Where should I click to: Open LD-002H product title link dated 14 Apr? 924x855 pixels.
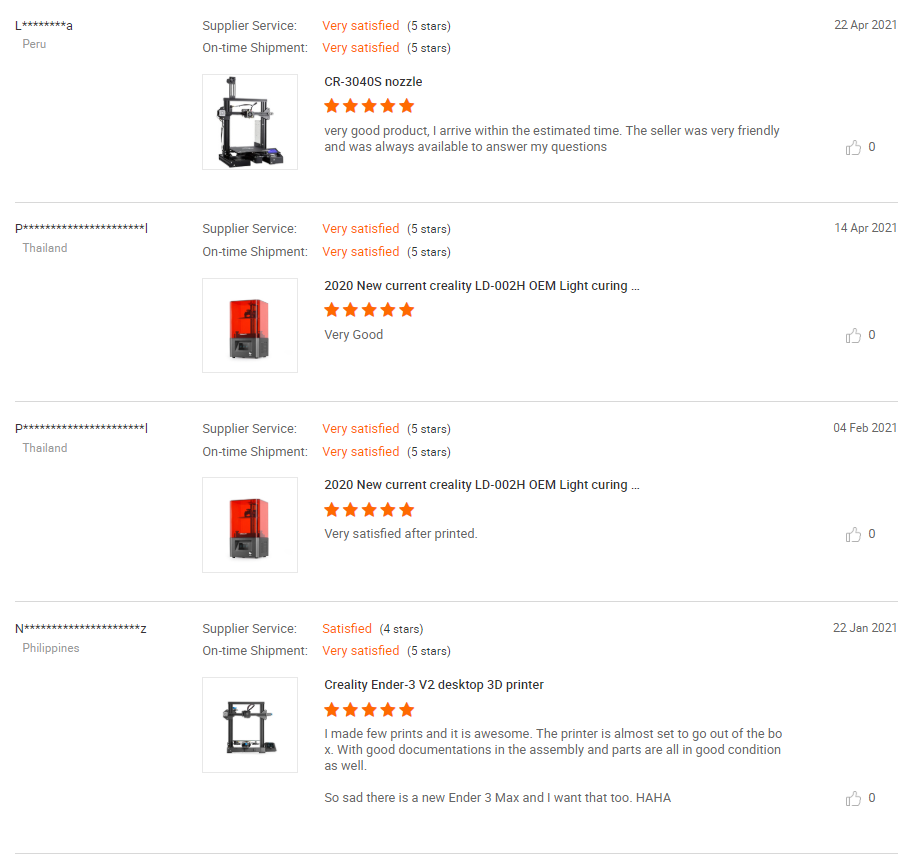tap(482, 286)
